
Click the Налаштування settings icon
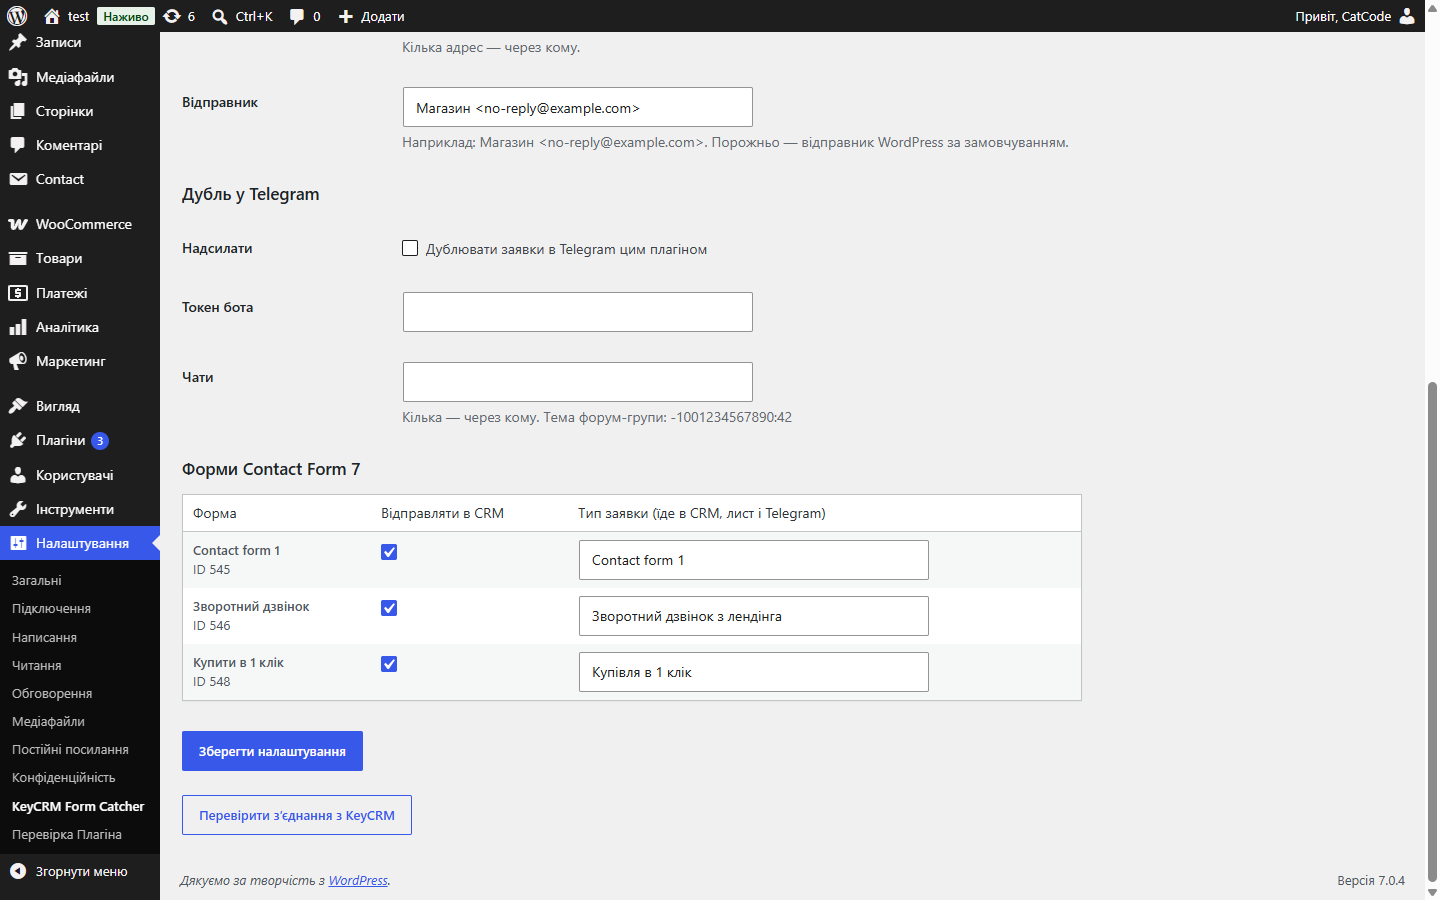click(x=18, y=543)
